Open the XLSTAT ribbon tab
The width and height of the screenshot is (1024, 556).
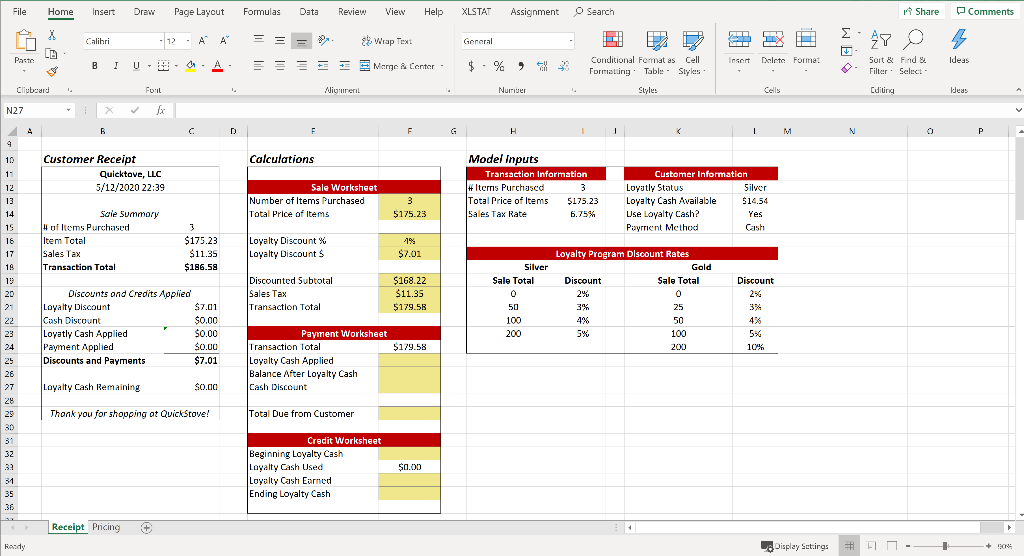pyautogui.click(x=477, y=12)
